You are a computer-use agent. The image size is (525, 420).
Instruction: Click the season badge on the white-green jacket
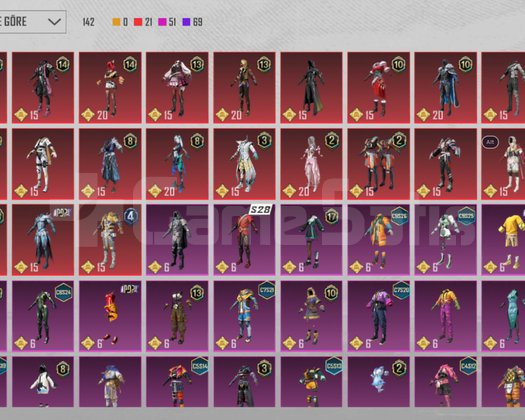point(466,216)
